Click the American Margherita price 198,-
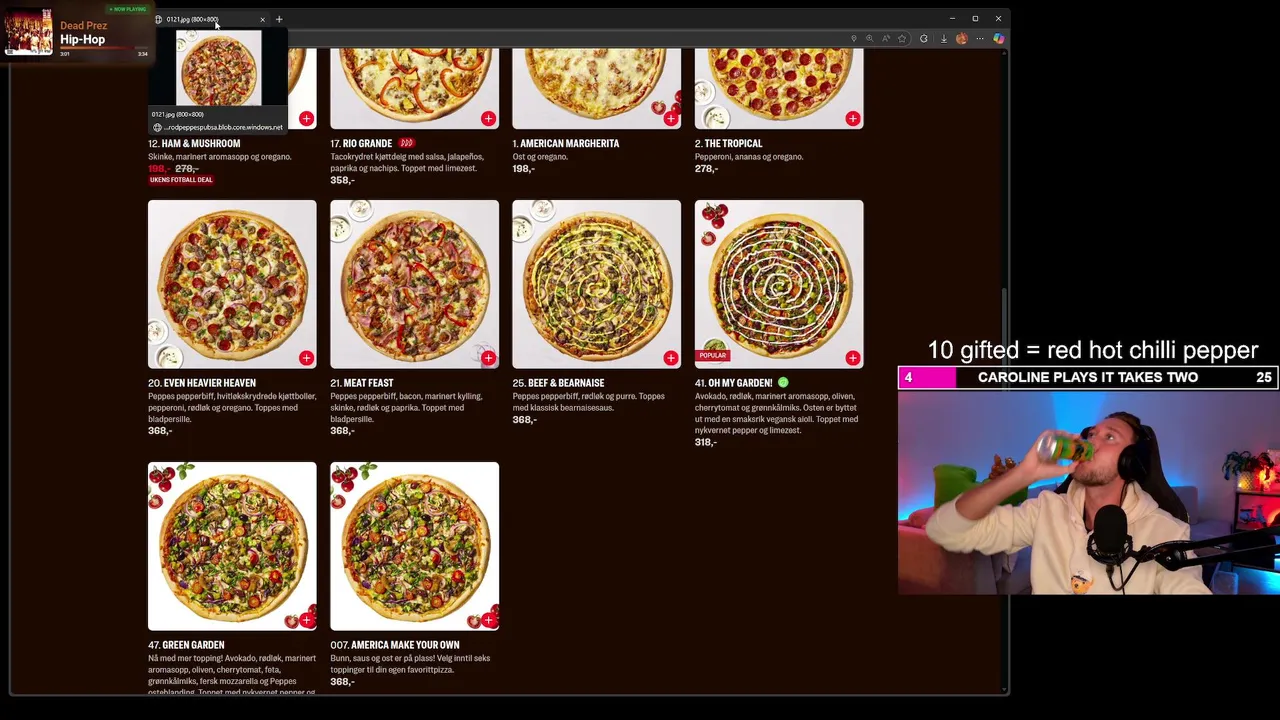Image resolution: width=1280 pixels, height=720 pixels. pos(523,169)
